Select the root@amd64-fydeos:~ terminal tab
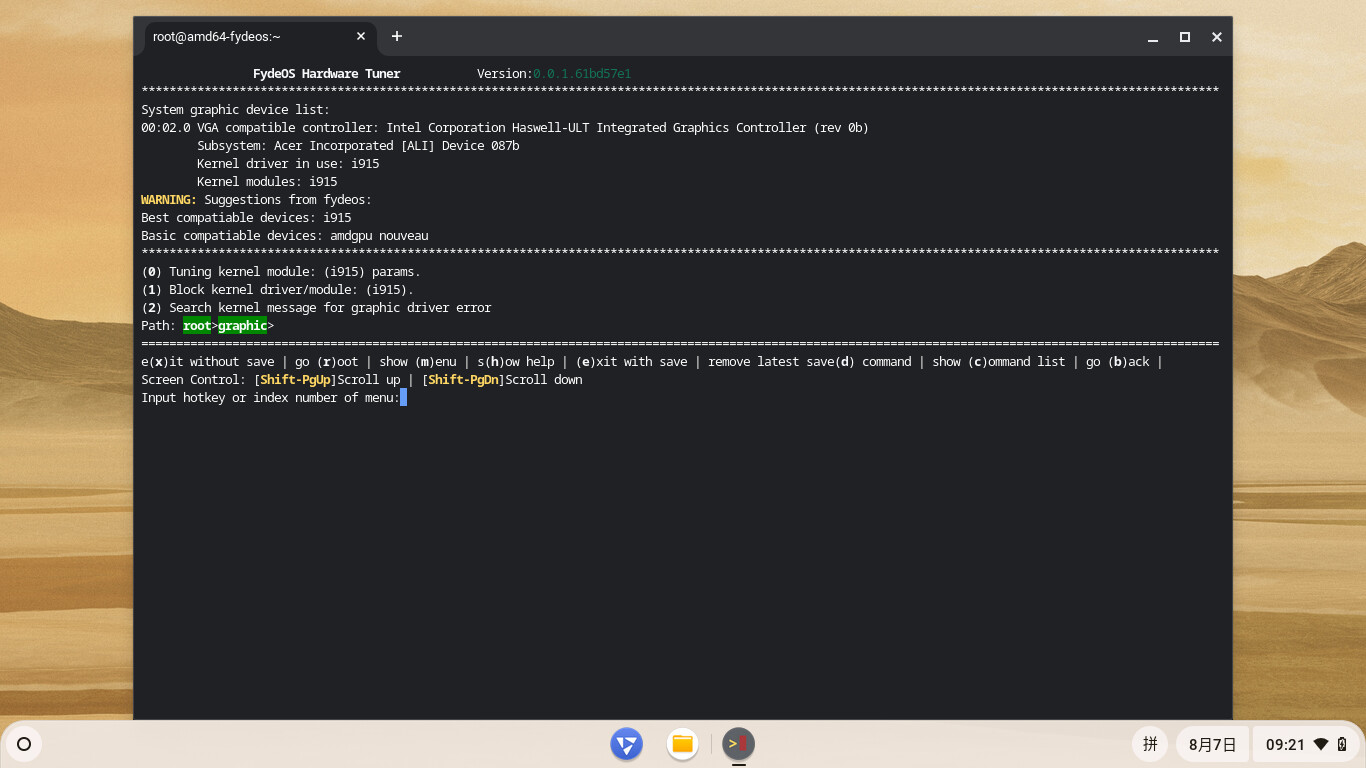Image resolution: width=1366 pixels, height=768 pixels. 260,37
